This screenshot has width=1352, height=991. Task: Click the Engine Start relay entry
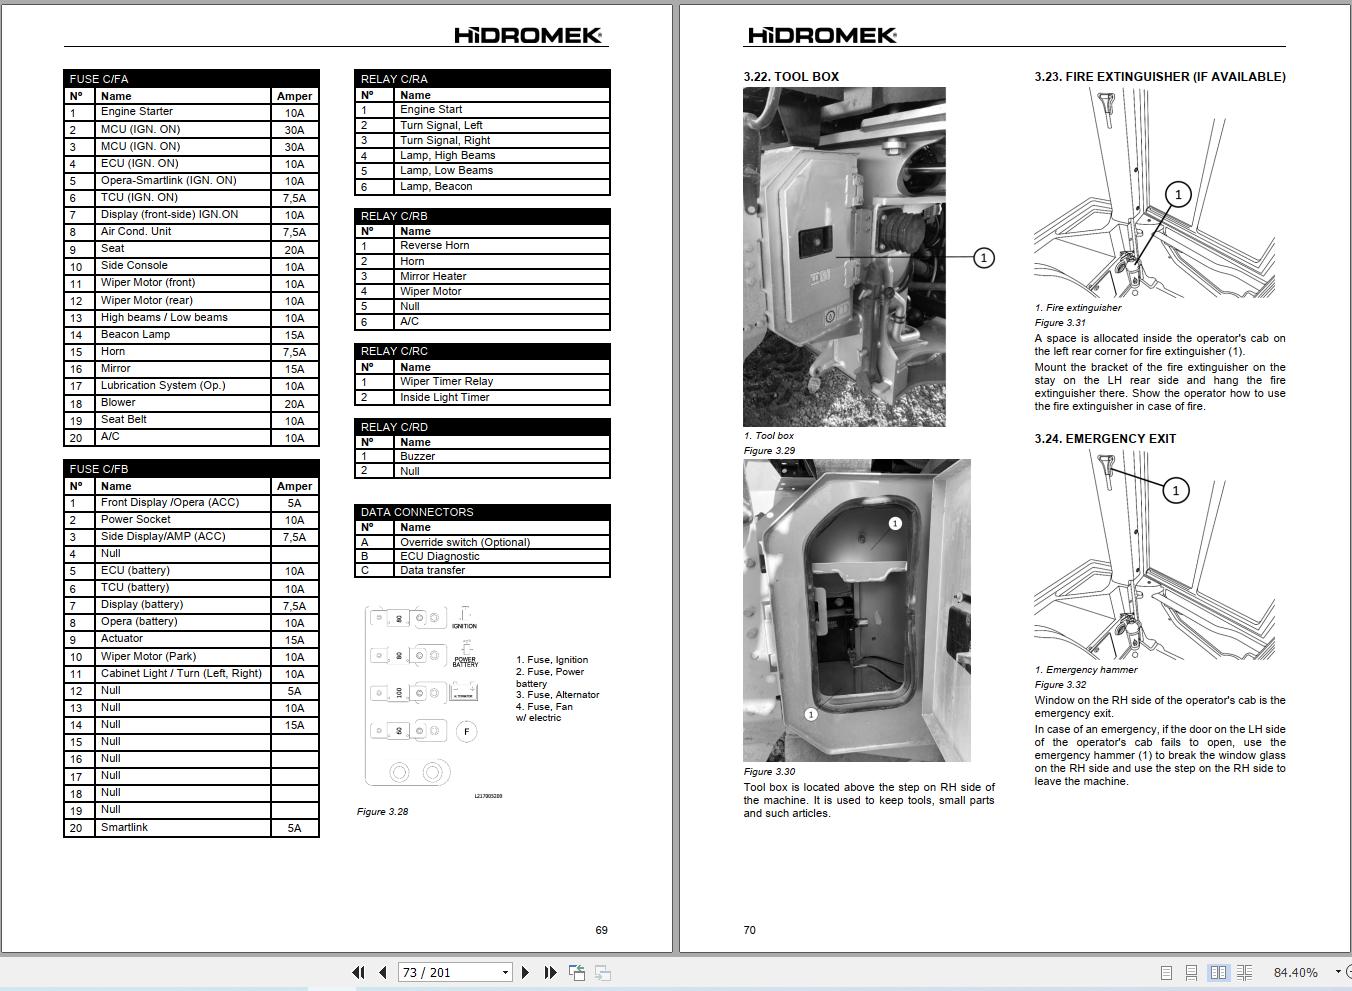click(x=431, y=109)
